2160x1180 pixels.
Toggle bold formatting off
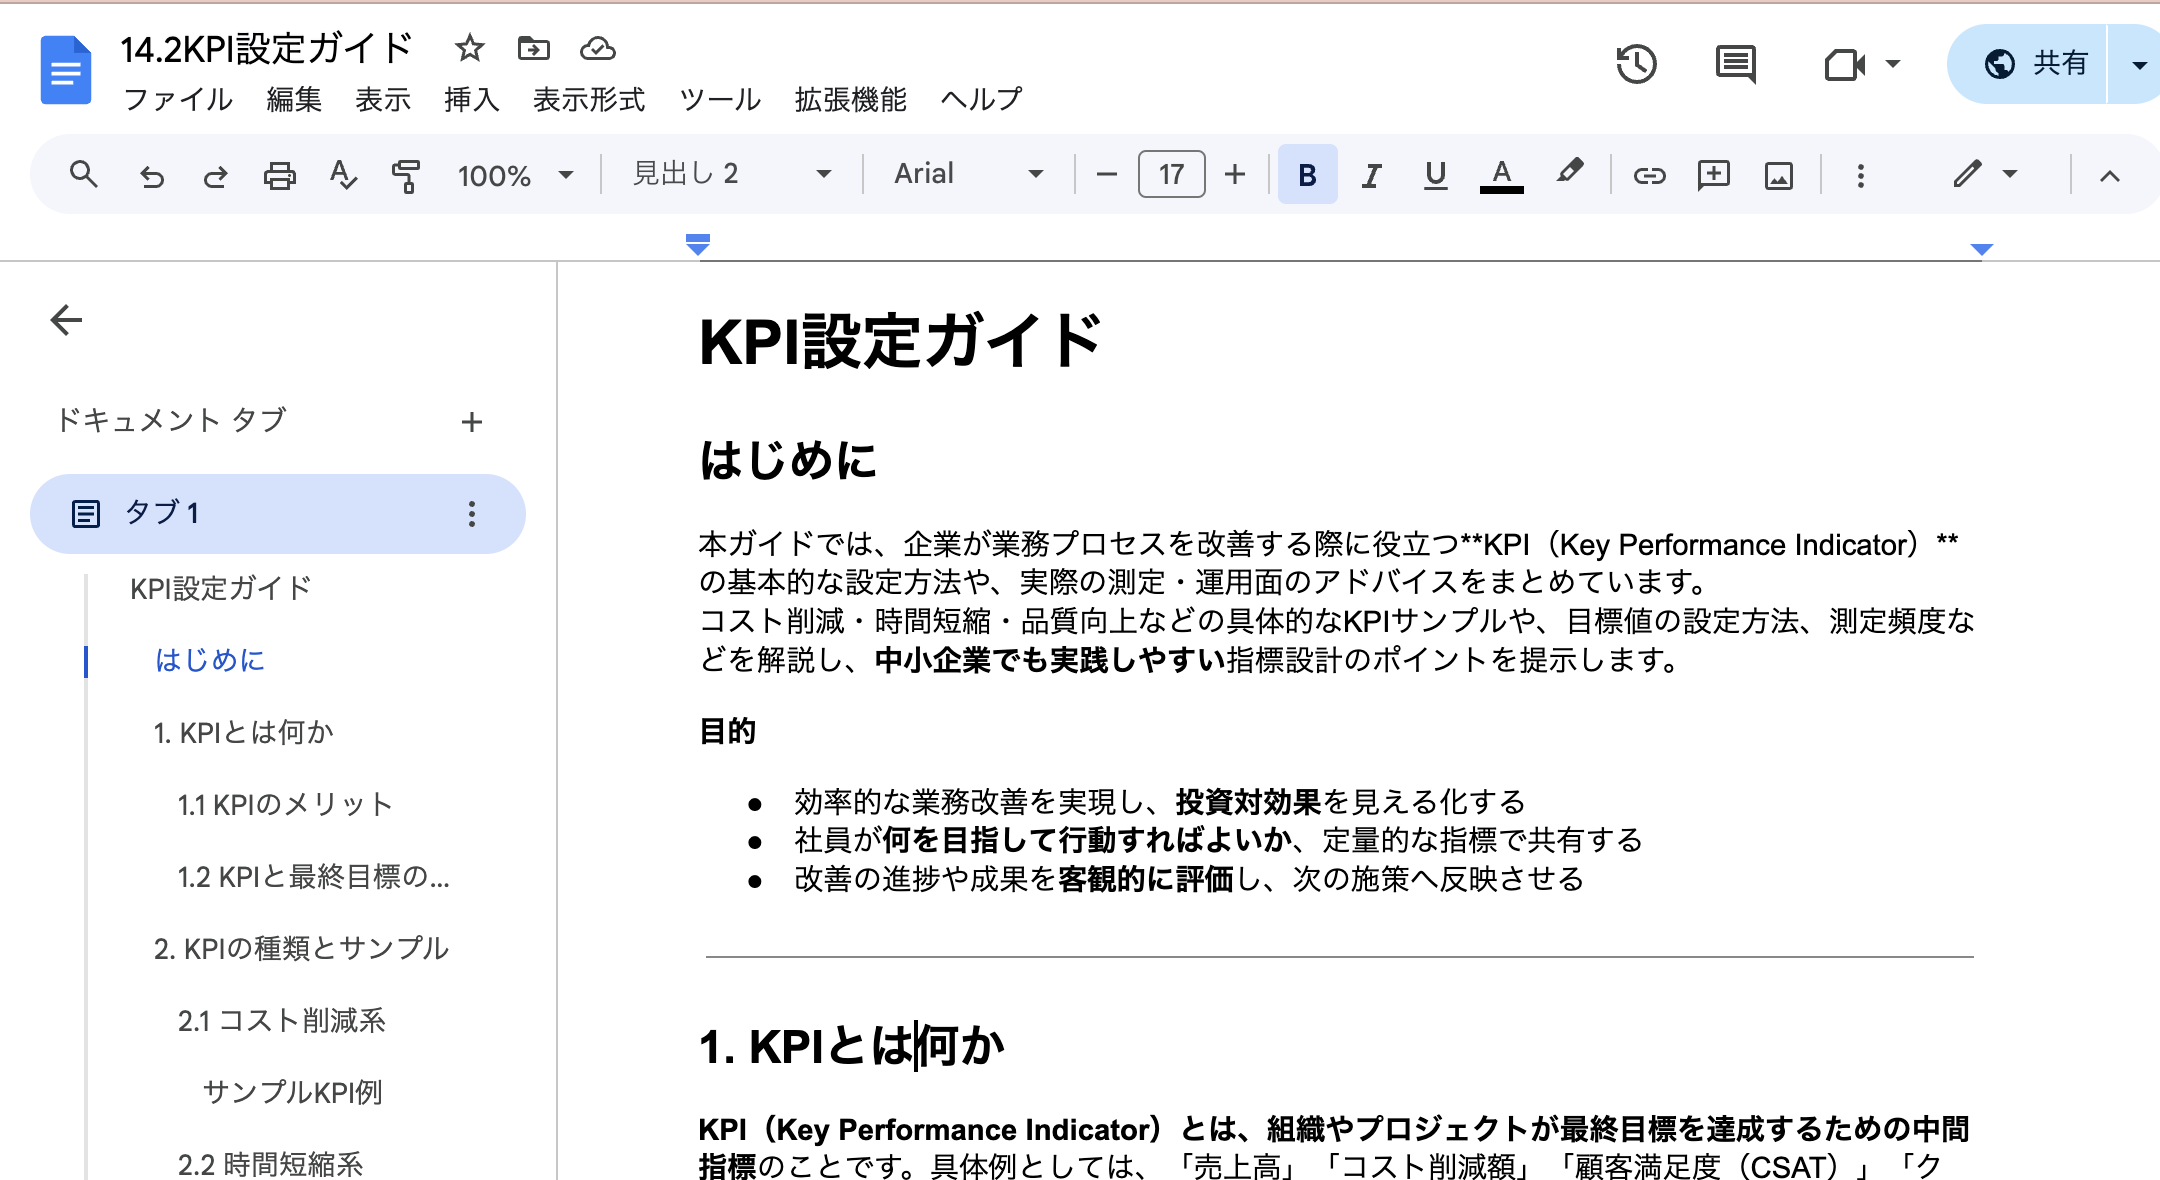(x=1307, y=174)
